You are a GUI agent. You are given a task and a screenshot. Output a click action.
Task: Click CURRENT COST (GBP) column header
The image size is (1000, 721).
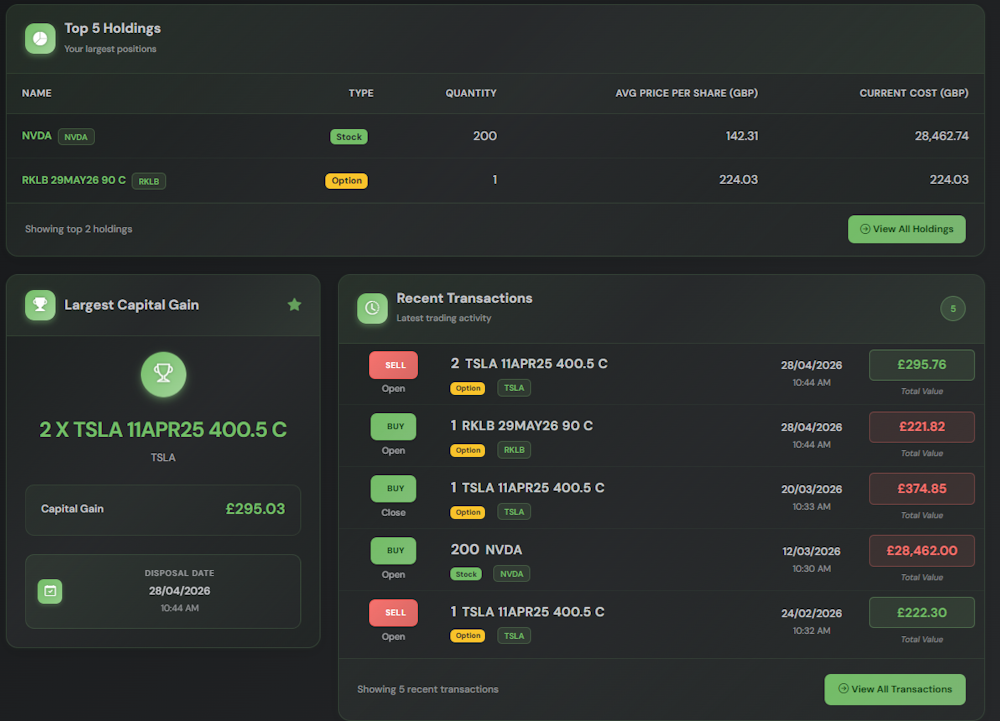913,93
